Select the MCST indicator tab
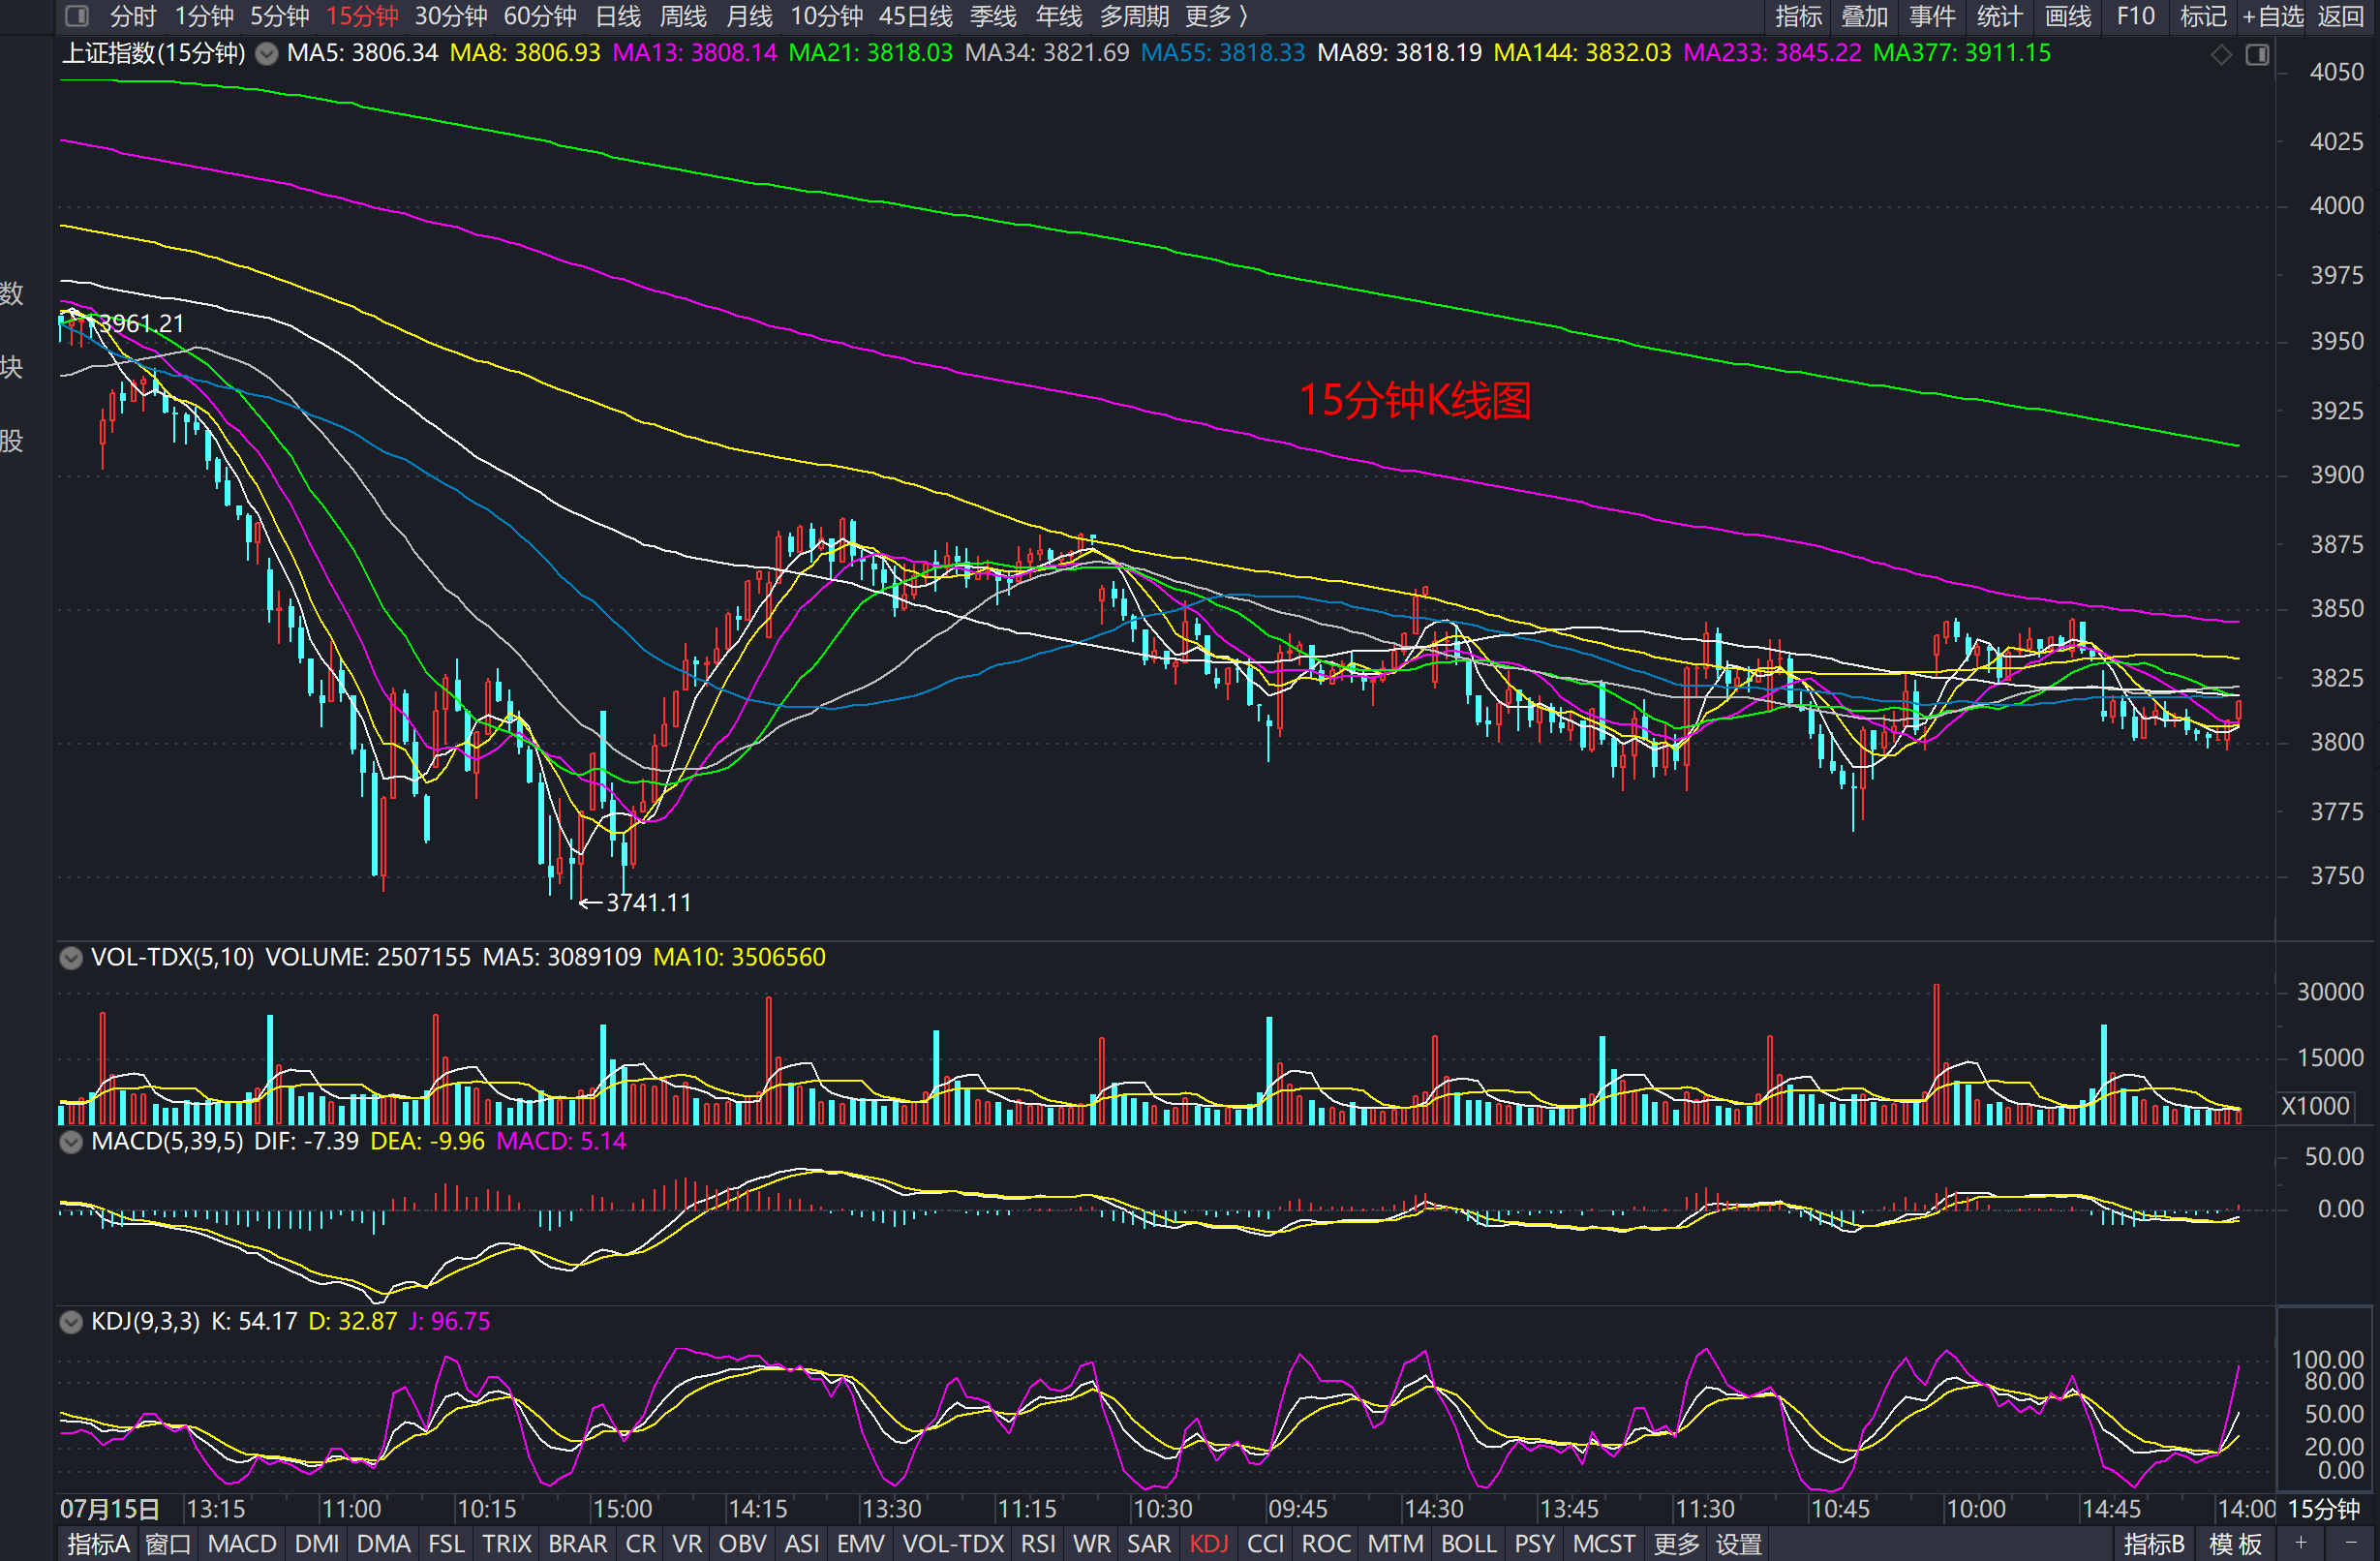2380x1561 pixels. [1604, 1544]
